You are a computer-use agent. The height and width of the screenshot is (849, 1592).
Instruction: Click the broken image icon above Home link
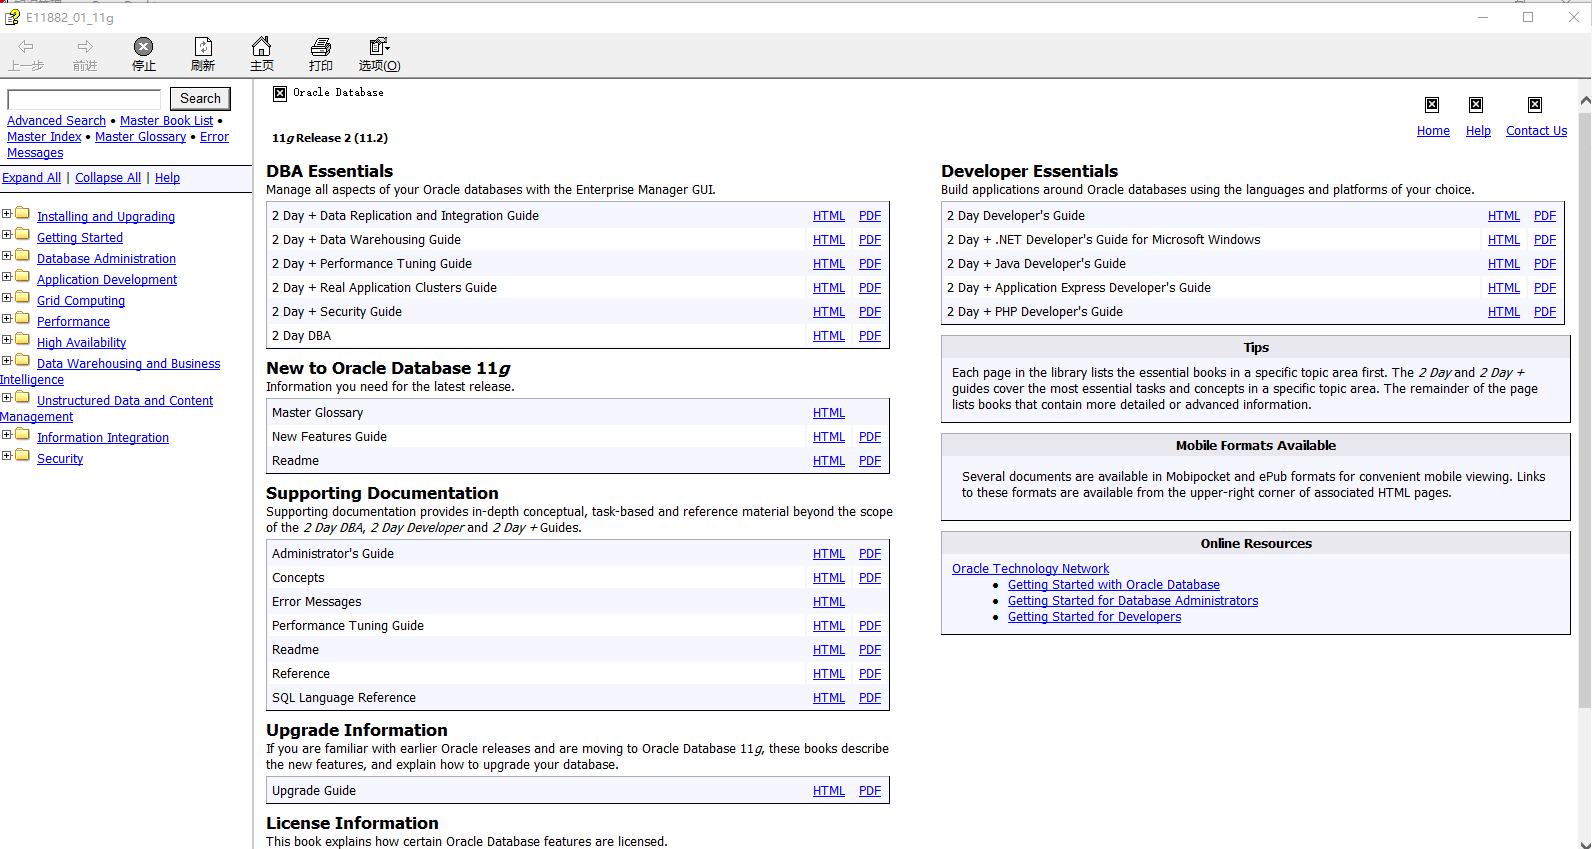[1432, 105]
